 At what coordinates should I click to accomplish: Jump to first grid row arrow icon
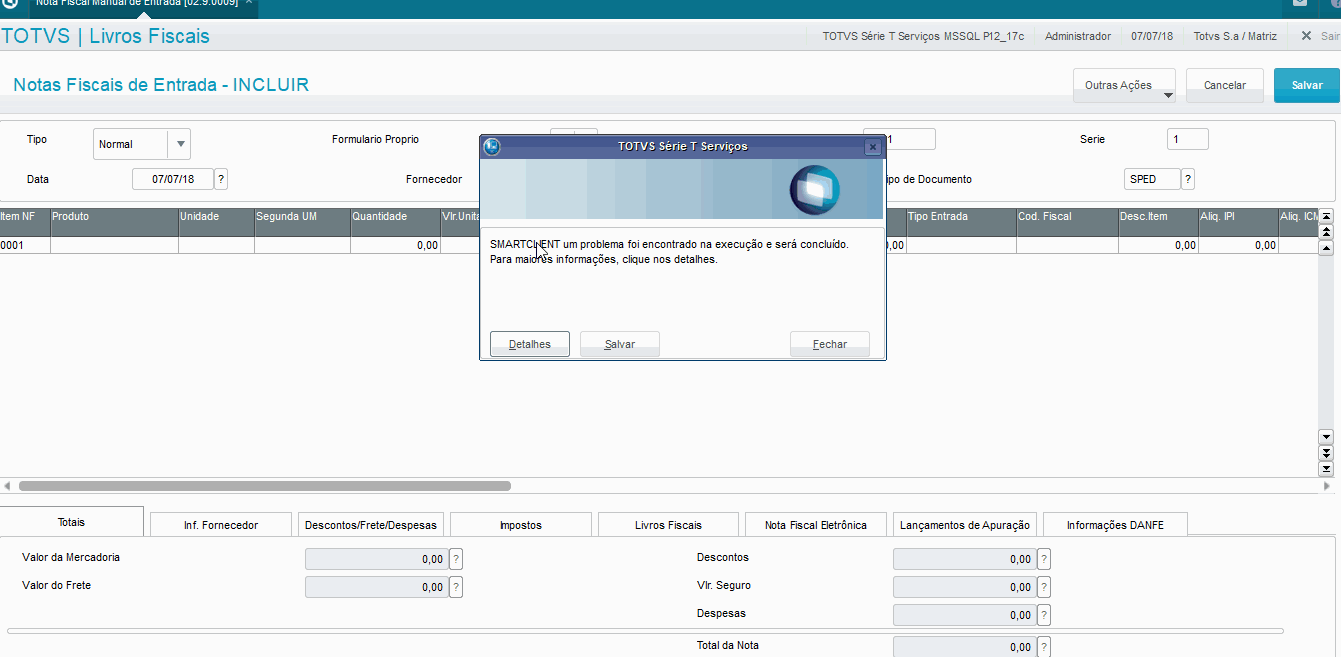pos(1326,216)
